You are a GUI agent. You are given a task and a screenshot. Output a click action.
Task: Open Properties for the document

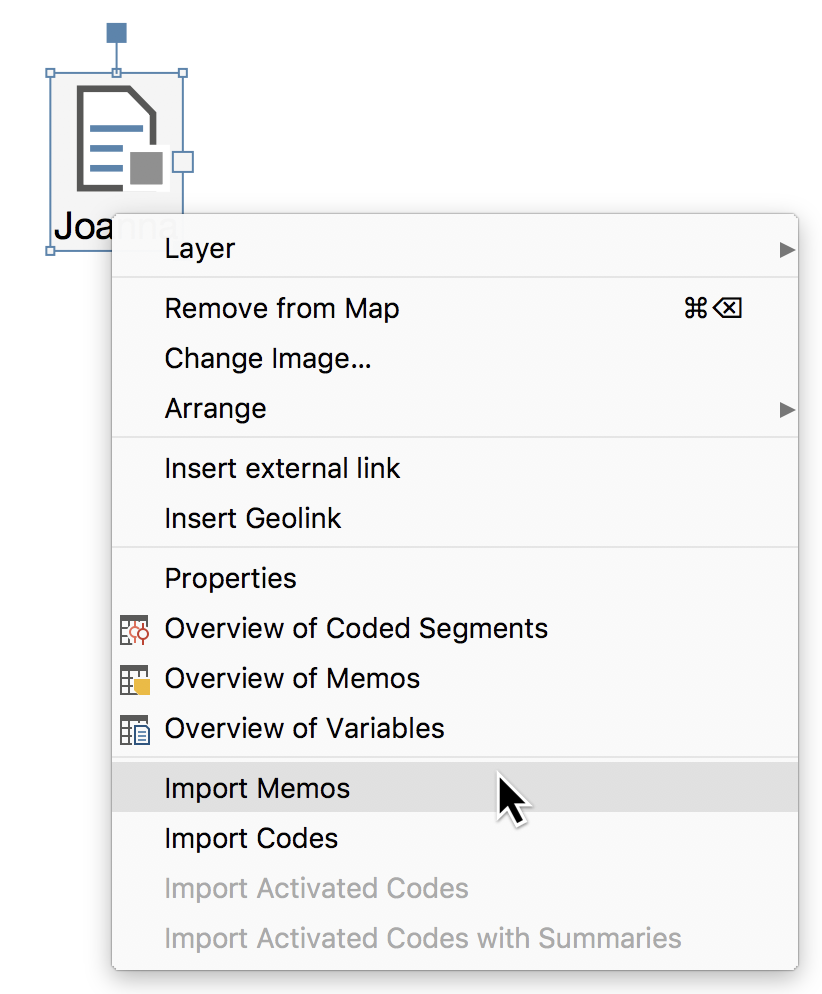(230, 578)
